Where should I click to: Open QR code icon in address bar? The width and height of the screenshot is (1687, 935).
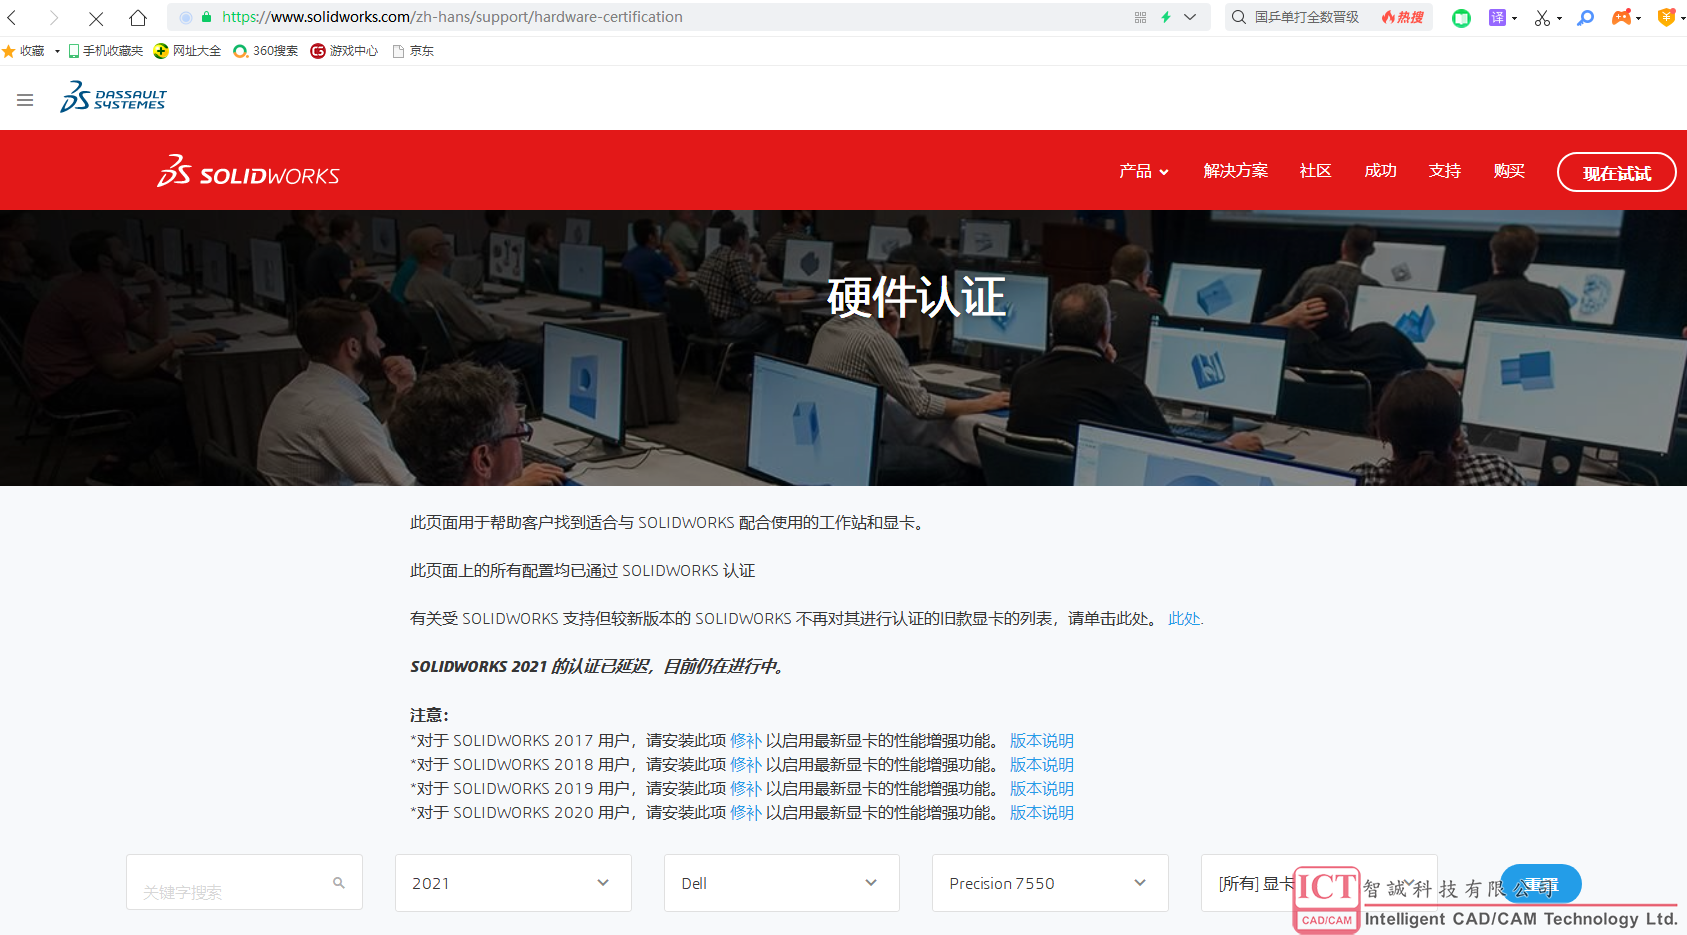(1140, 17)
